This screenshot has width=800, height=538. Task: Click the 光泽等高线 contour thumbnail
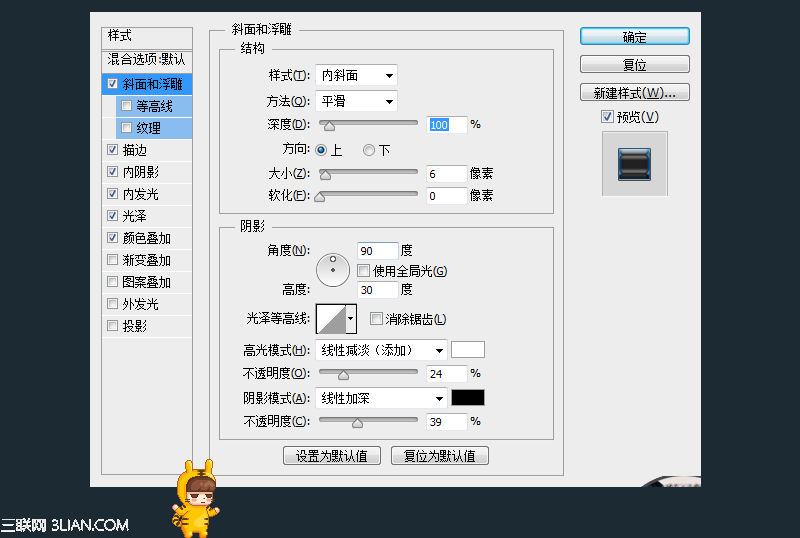331,319
